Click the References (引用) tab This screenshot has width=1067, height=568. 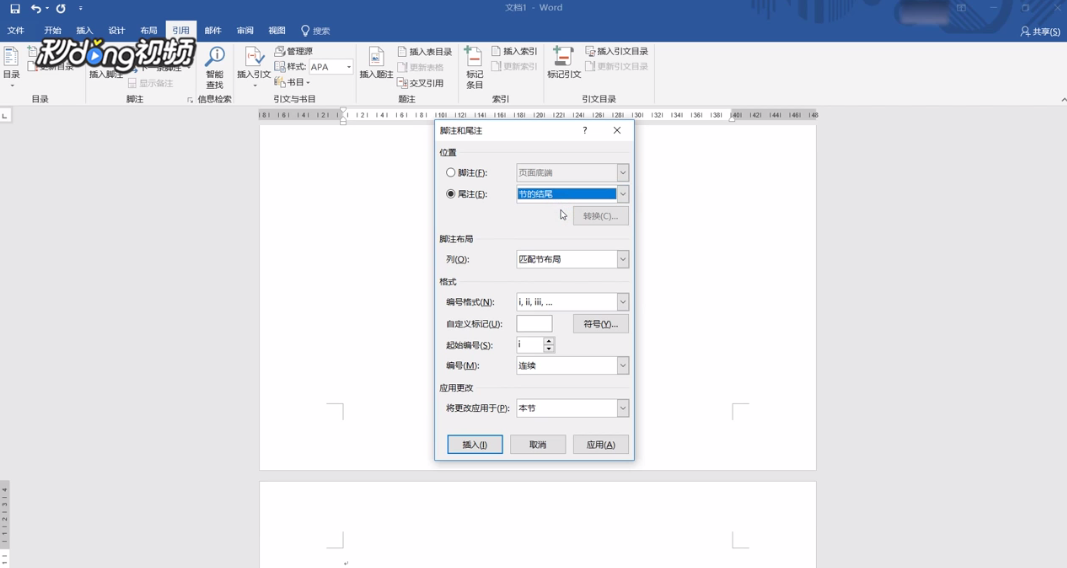coord(180,31)
